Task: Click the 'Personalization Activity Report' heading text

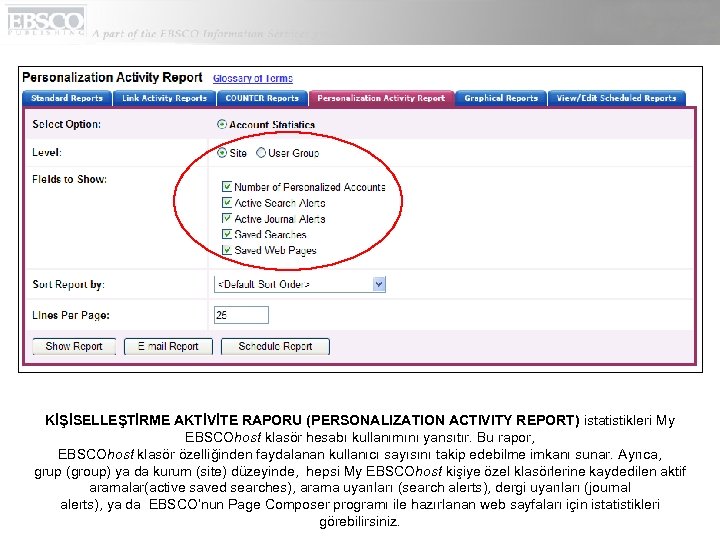Action: 112,77
